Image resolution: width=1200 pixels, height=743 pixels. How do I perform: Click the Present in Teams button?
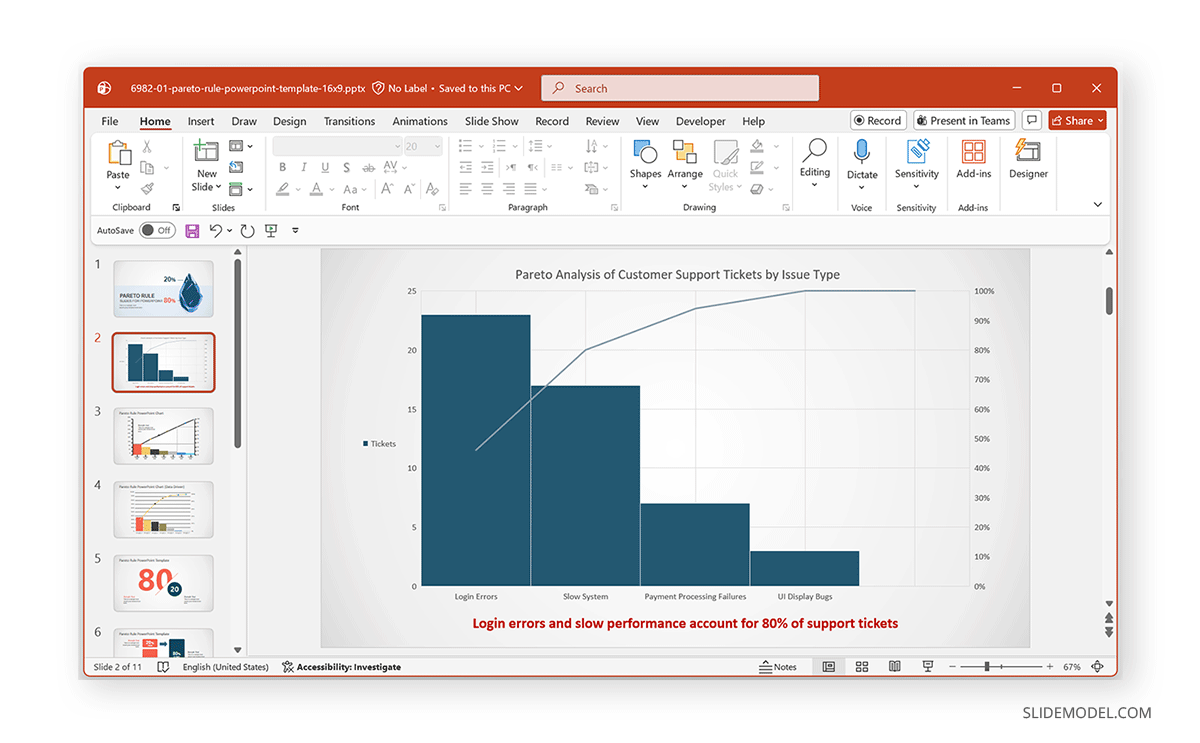(963, 119)
